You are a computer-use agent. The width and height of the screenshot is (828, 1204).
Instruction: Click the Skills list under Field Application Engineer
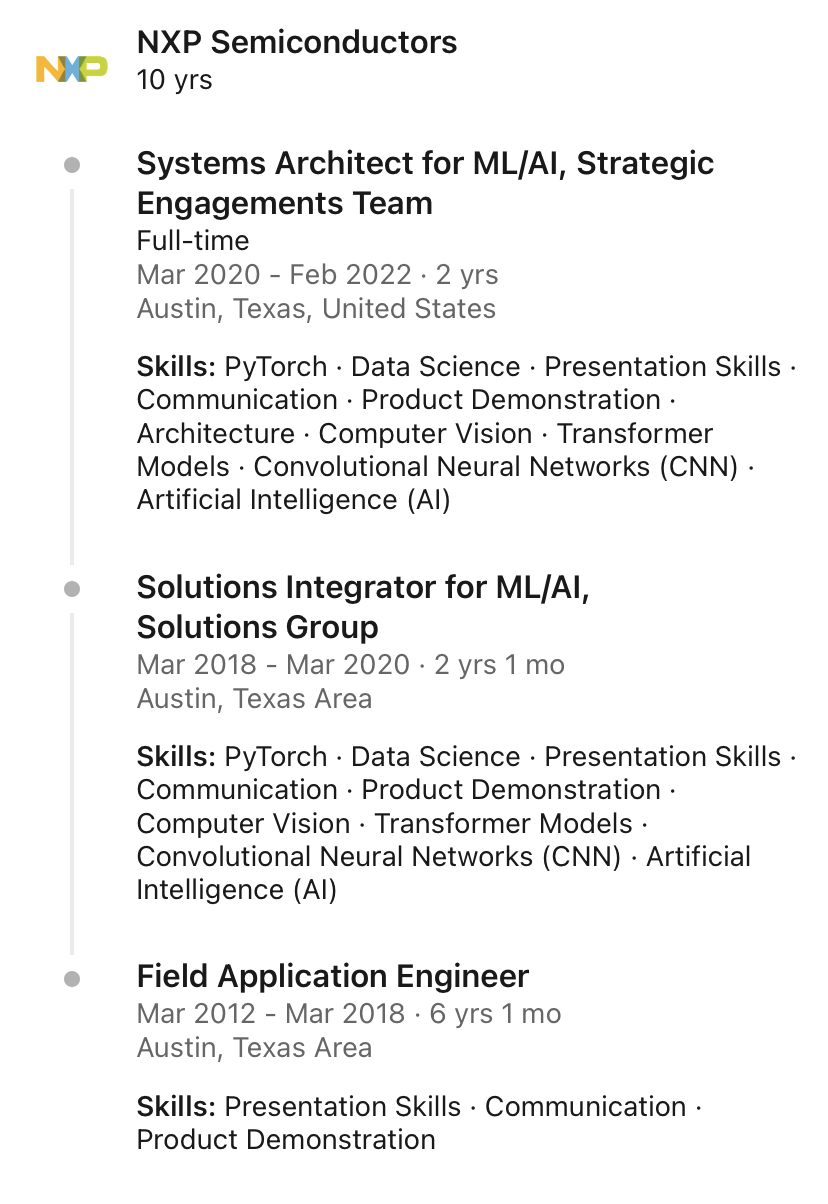point(420,1123)
